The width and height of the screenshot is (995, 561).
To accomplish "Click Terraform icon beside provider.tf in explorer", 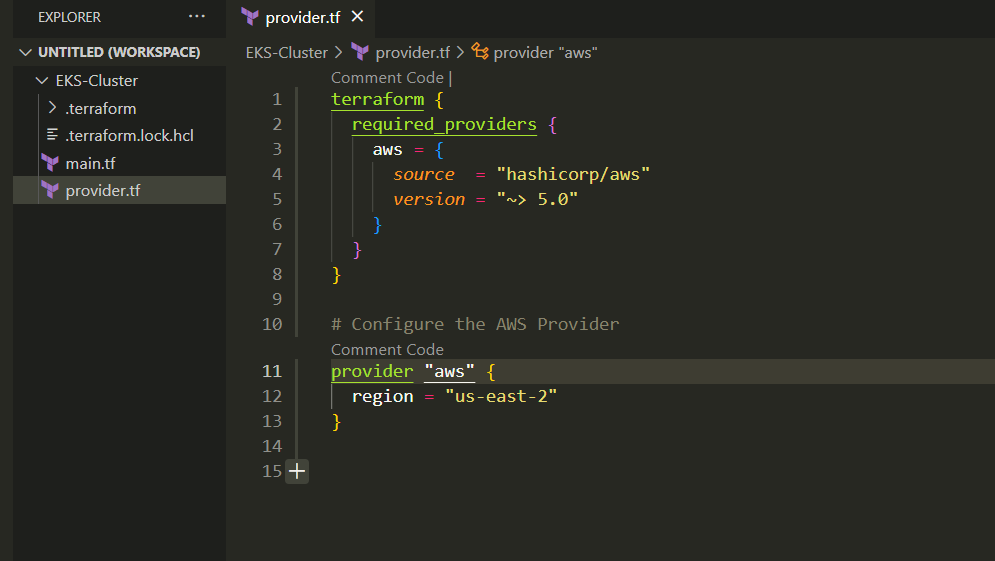I will 49,190.
